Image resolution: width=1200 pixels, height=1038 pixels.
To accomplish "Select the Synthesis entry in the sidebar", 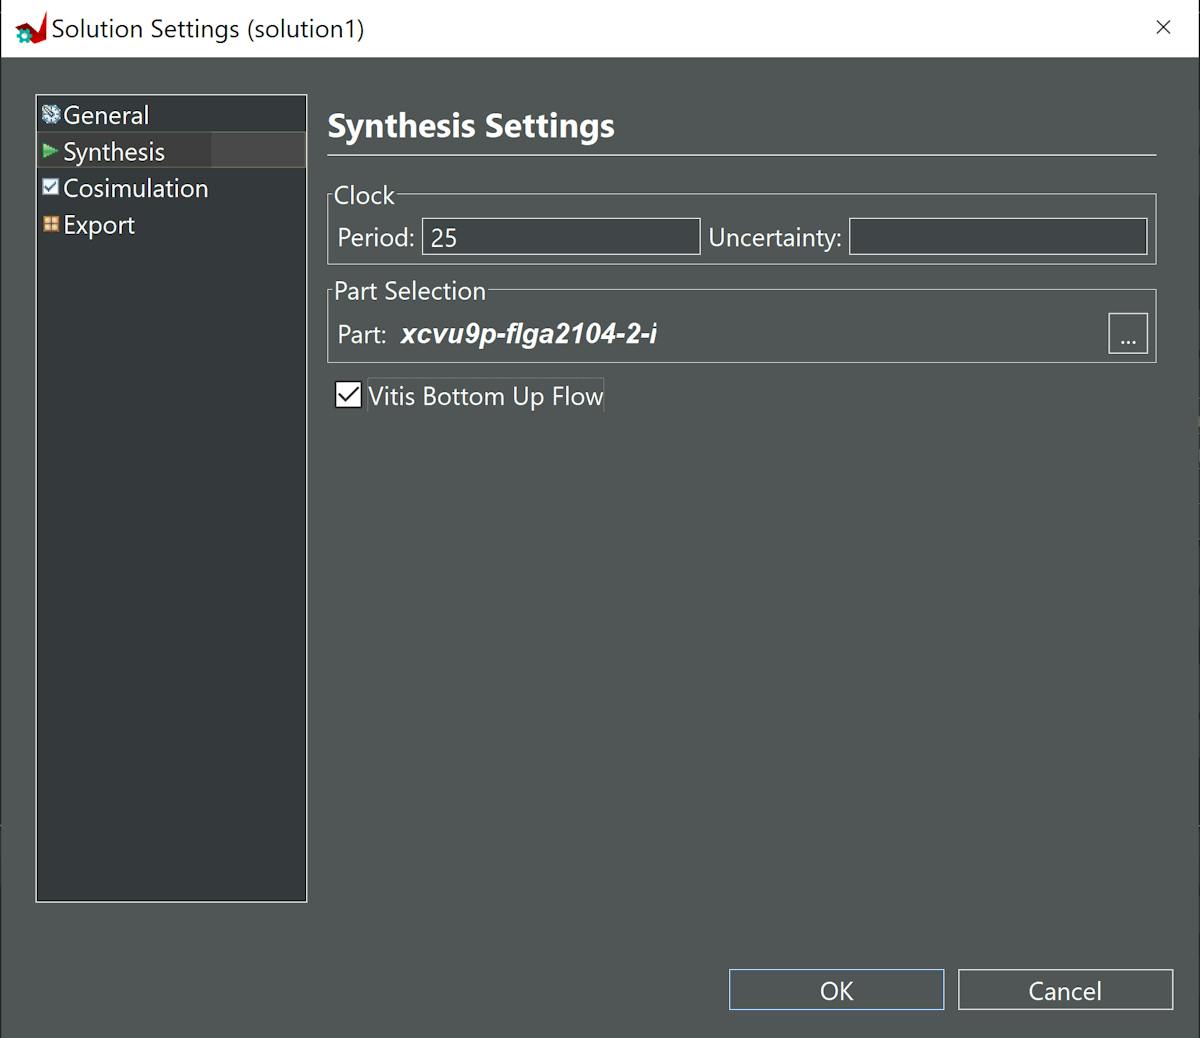I will (x=114, y=152).
